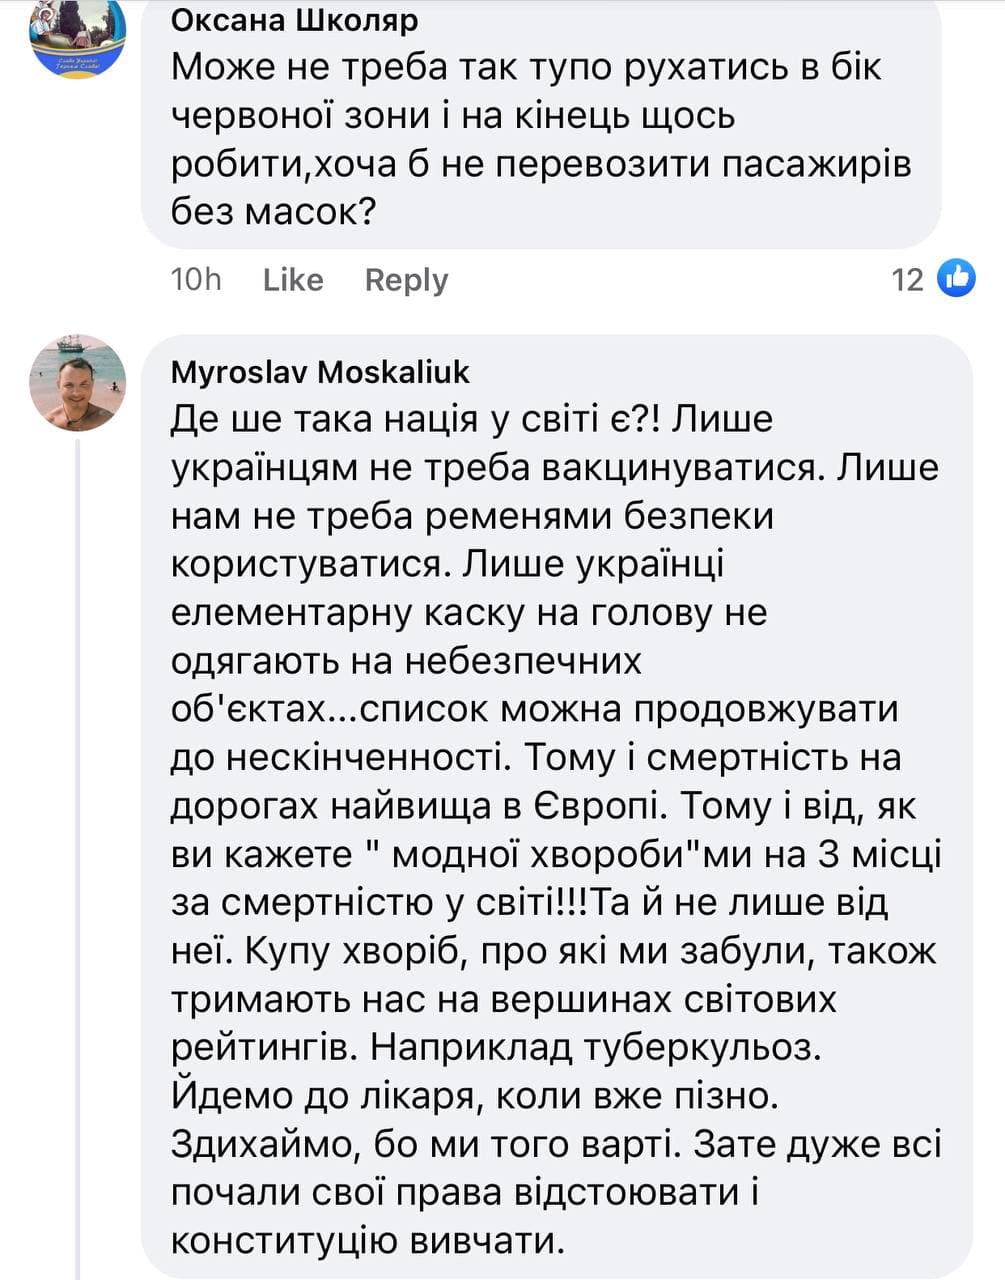
Task: Click the phrase "без масок?" in Оксана's comment
Action: pyautogui.click(x=273, y=212)
